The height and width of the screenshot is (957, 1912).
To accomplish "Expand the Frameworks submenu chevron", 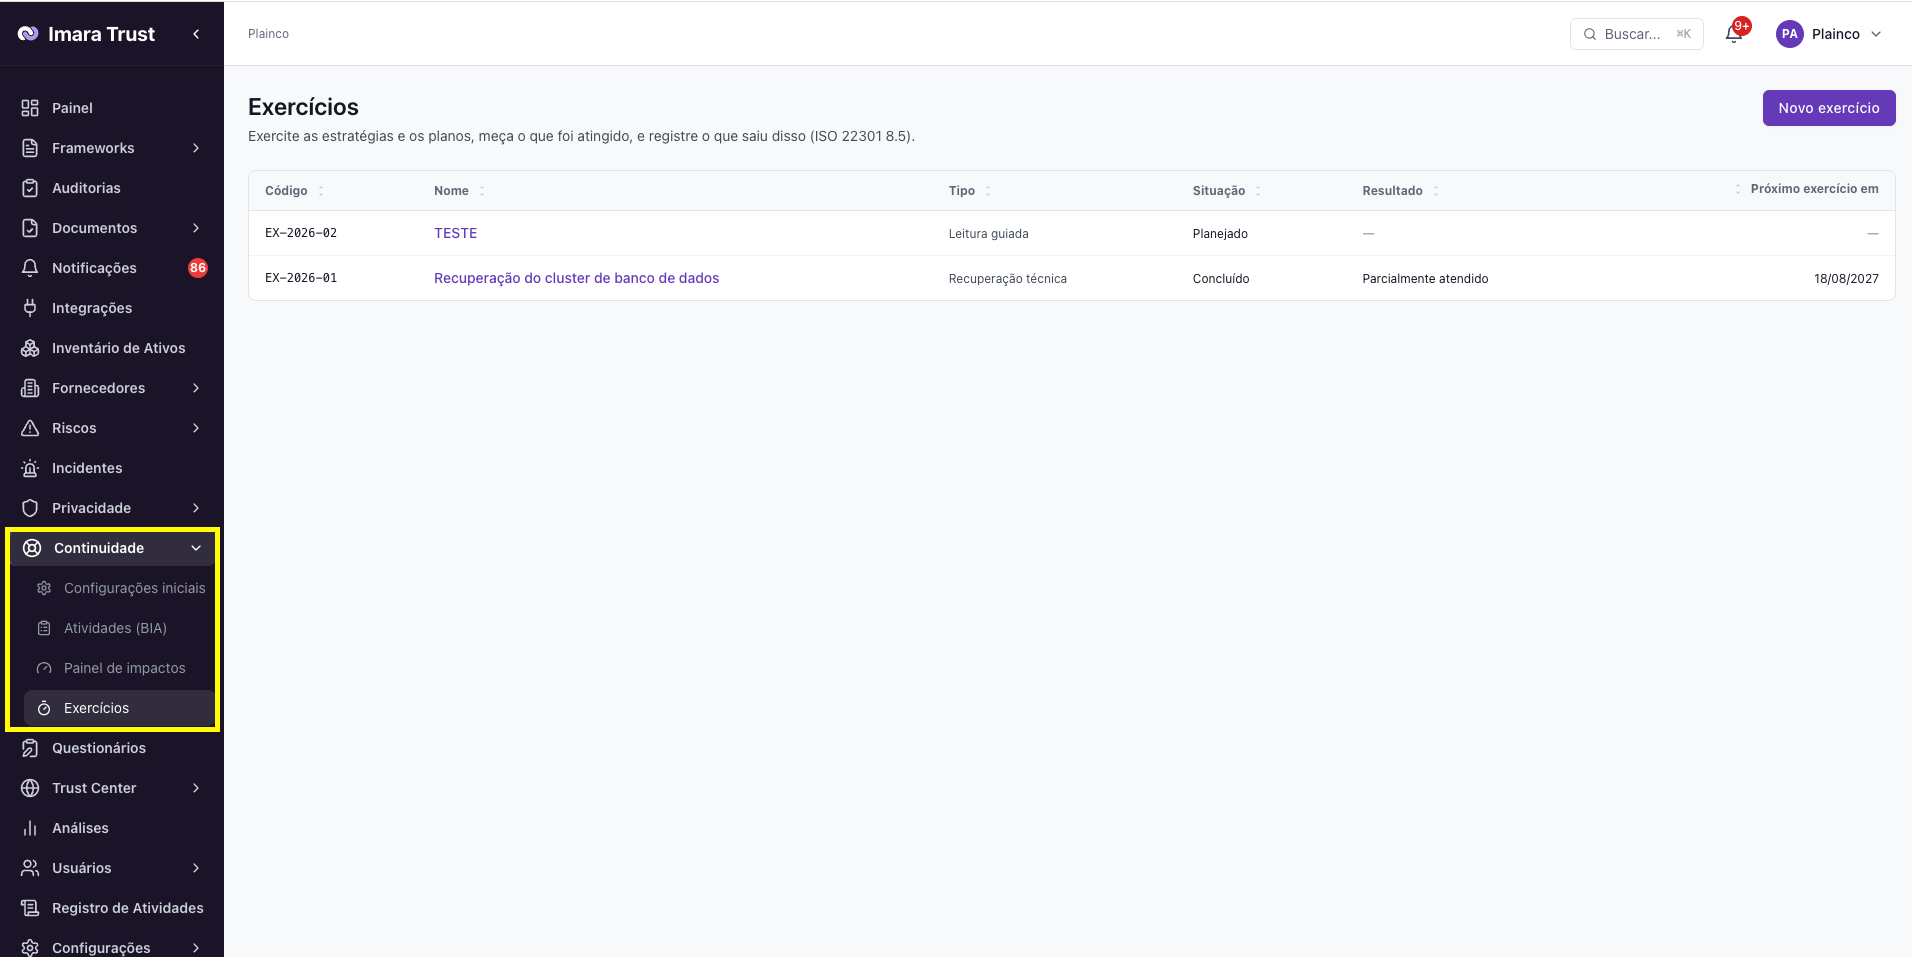I will tap(196, 148).
